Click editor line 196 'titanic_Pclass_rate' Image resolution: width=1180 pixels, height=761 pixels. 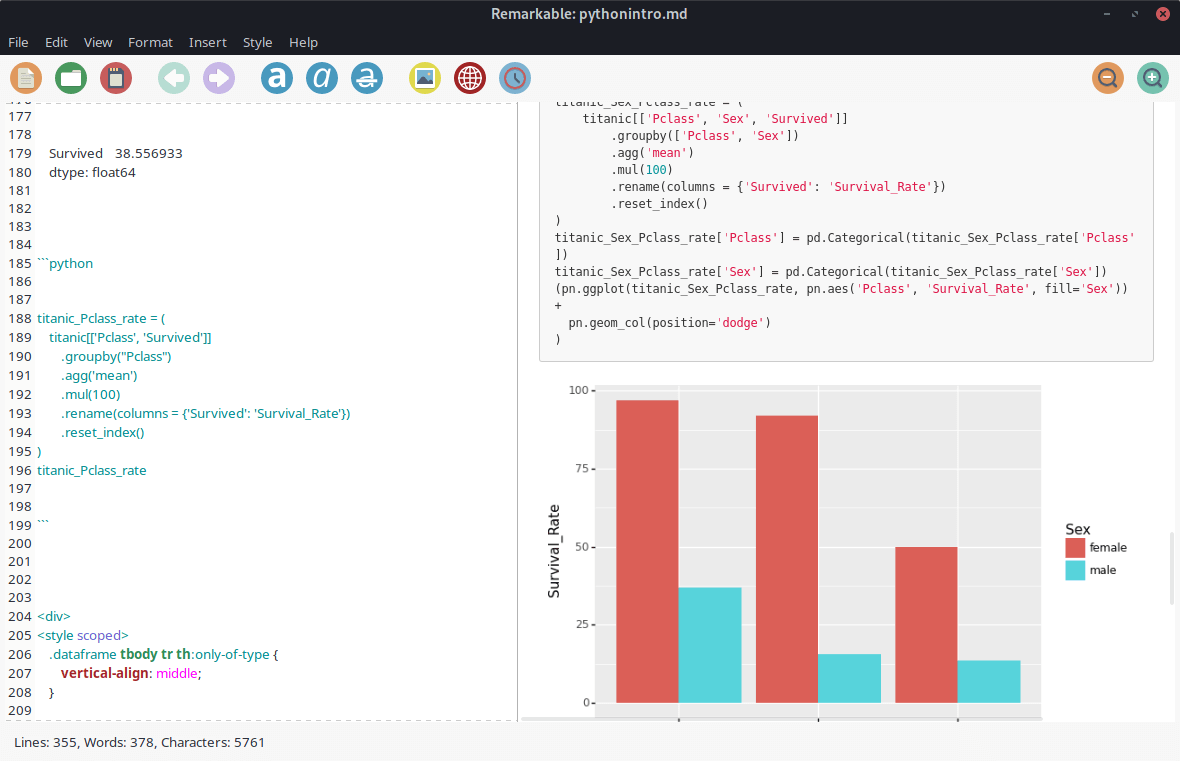pos(92,470)
